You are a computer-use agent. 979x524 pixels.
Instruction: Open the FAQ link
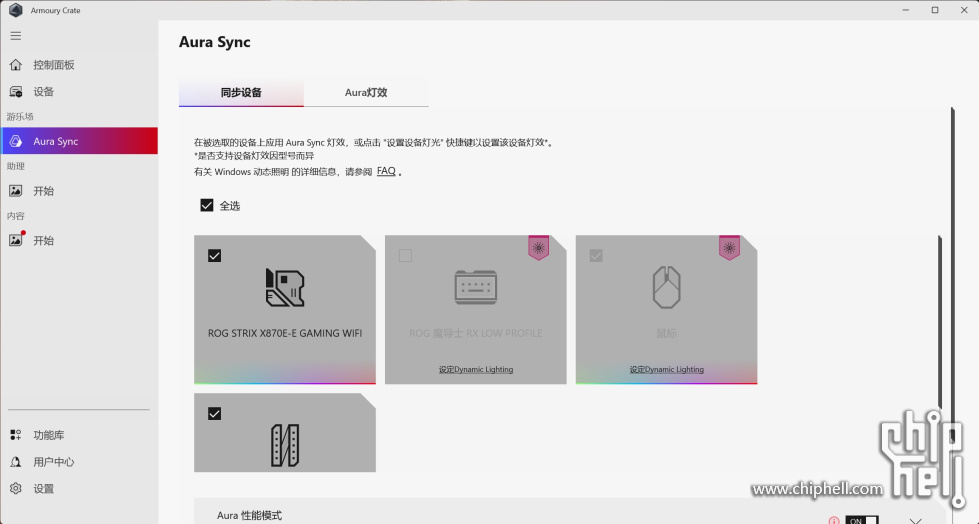(386, 171)
